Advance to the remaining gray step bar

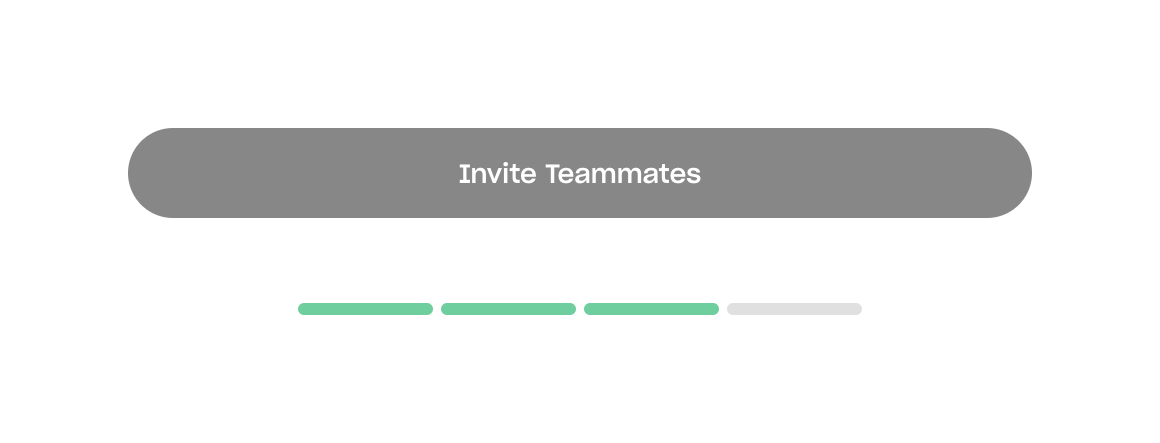tap(794, 309)
